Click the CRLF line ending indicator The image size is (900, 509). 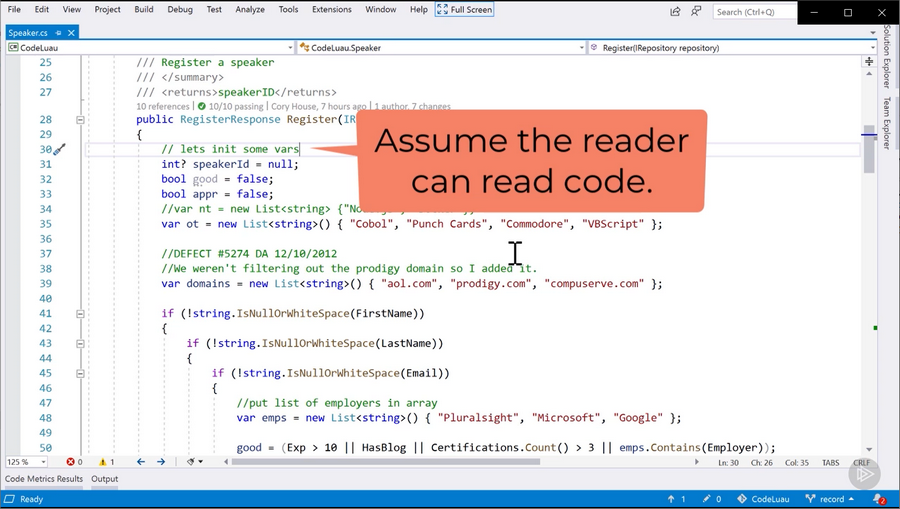pyautogui.click(x=862, y=463)
